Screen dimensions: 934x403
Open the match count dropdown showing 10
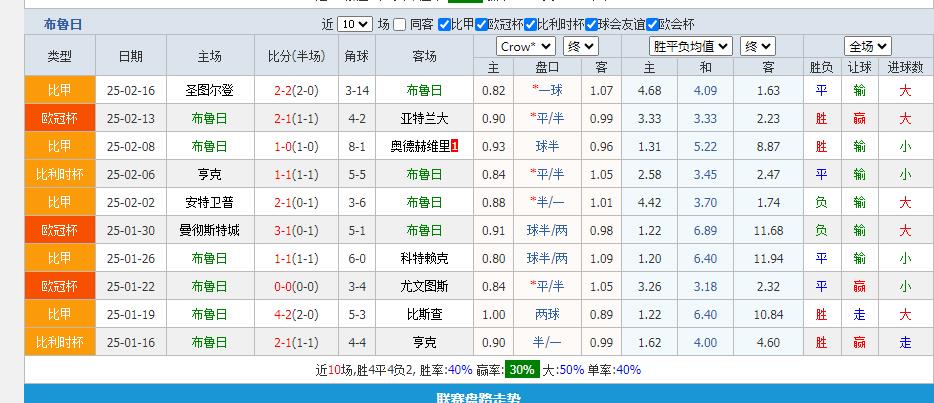tap(354, 24)
